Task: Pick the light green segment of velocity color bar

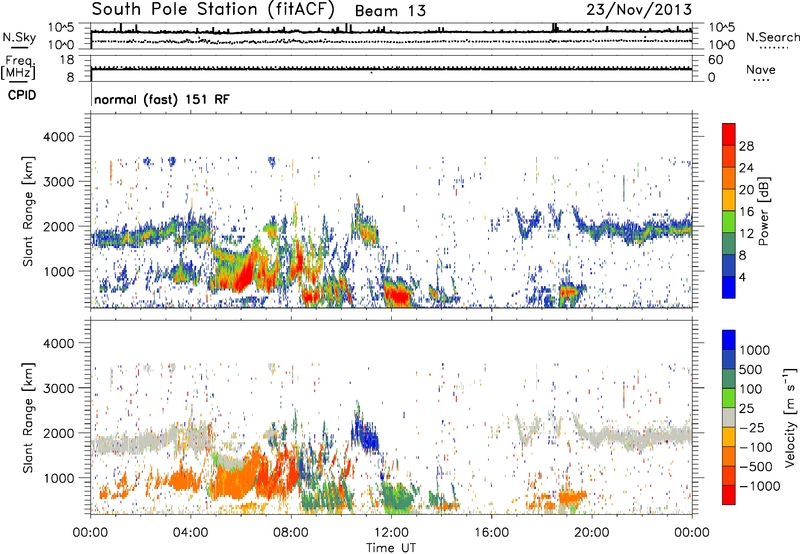Action: [729, 398]
